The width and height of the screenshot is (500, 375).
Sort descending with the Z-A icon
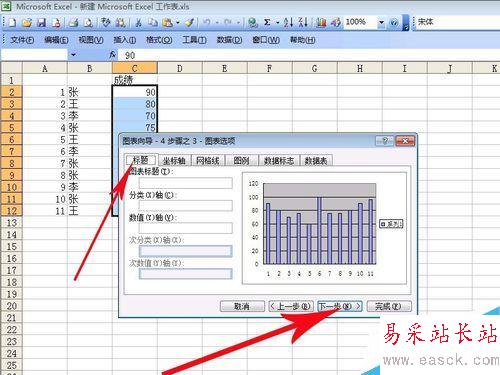(303, 22)
